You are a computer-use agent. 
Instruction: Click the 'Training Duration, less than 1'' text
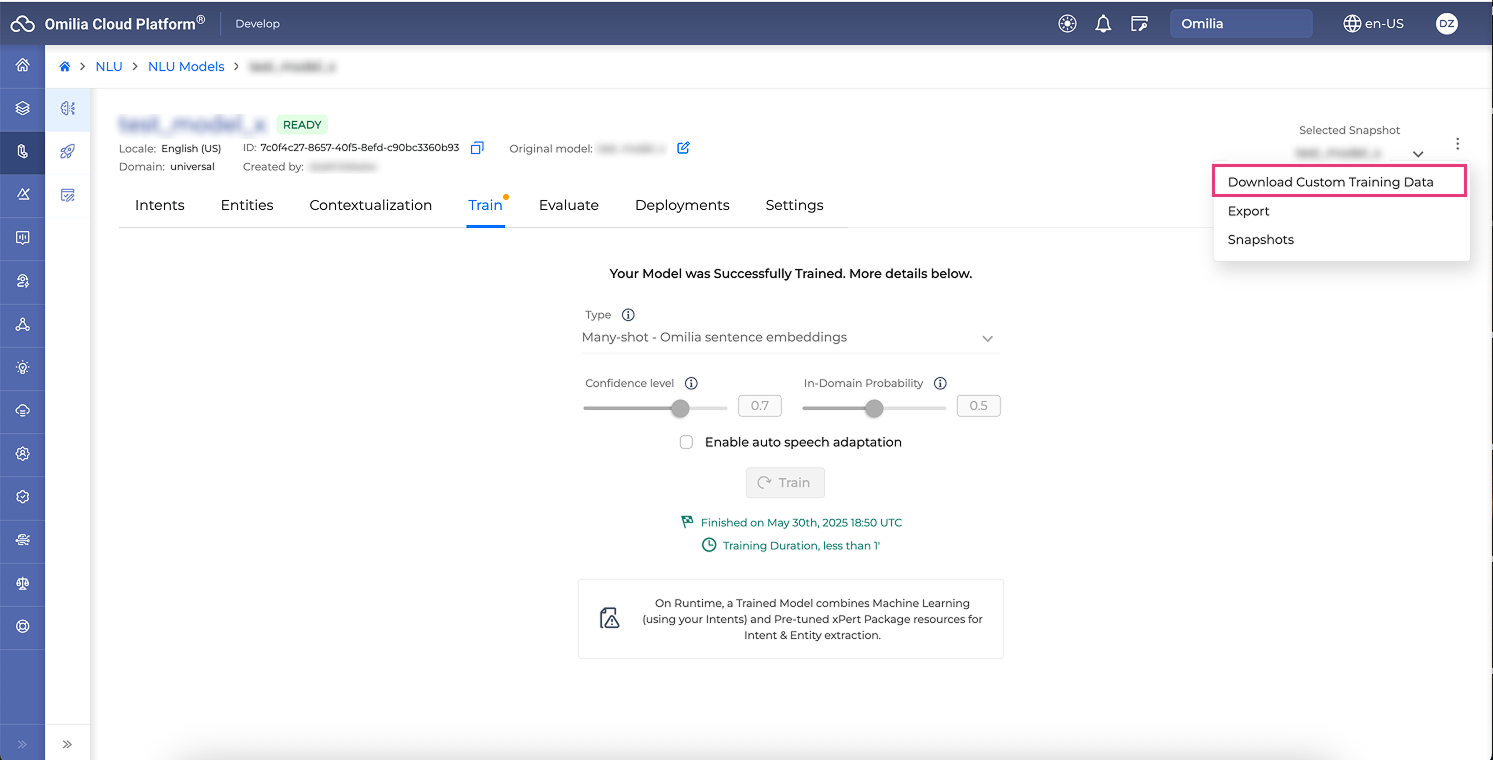[801, 546]
